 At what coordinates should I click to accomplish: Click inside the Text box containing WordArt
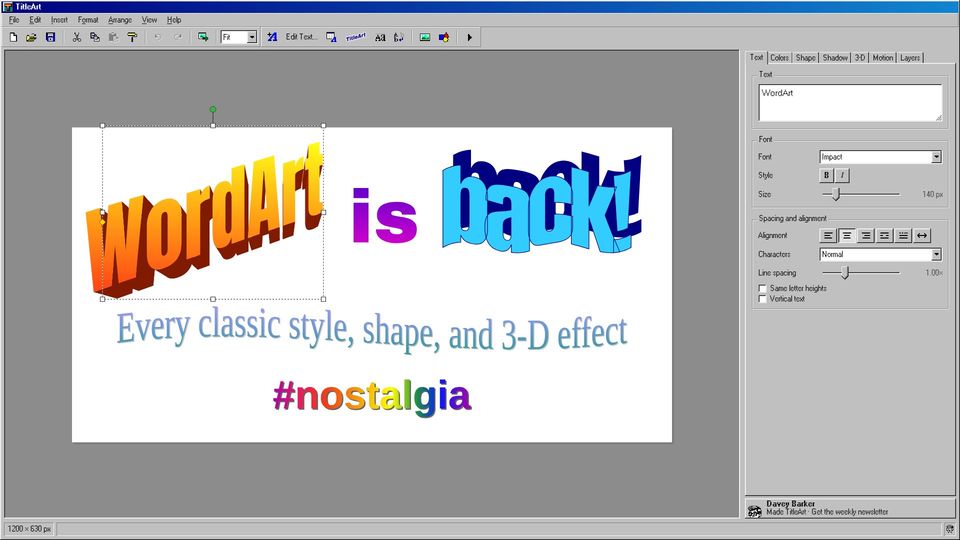tap(850, 103)
